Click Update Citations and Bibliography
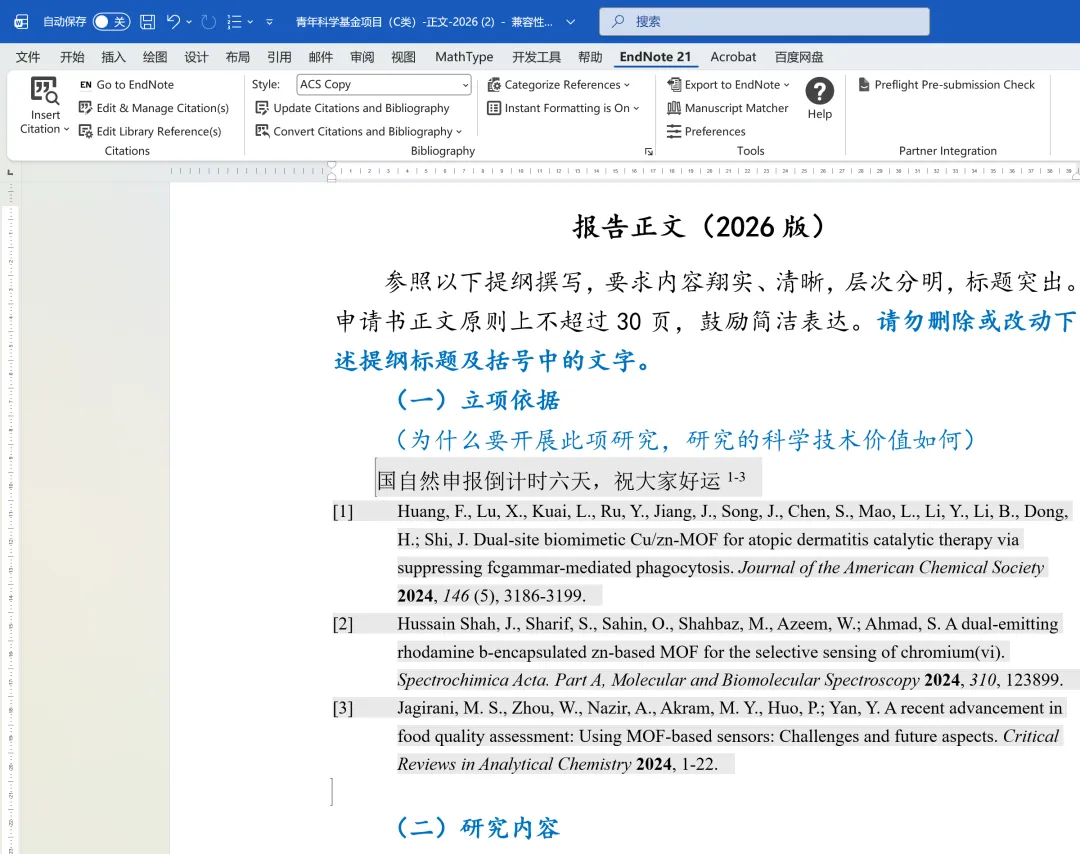Screen dimensions: 1080x854 click(352, 108)
